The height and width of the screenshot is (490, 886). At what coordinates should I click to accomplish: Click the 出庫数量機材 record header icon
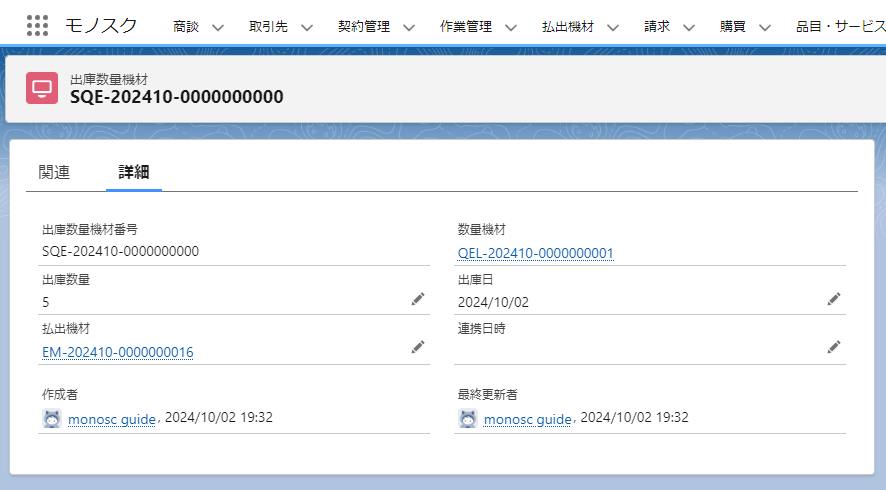[42, 88]
